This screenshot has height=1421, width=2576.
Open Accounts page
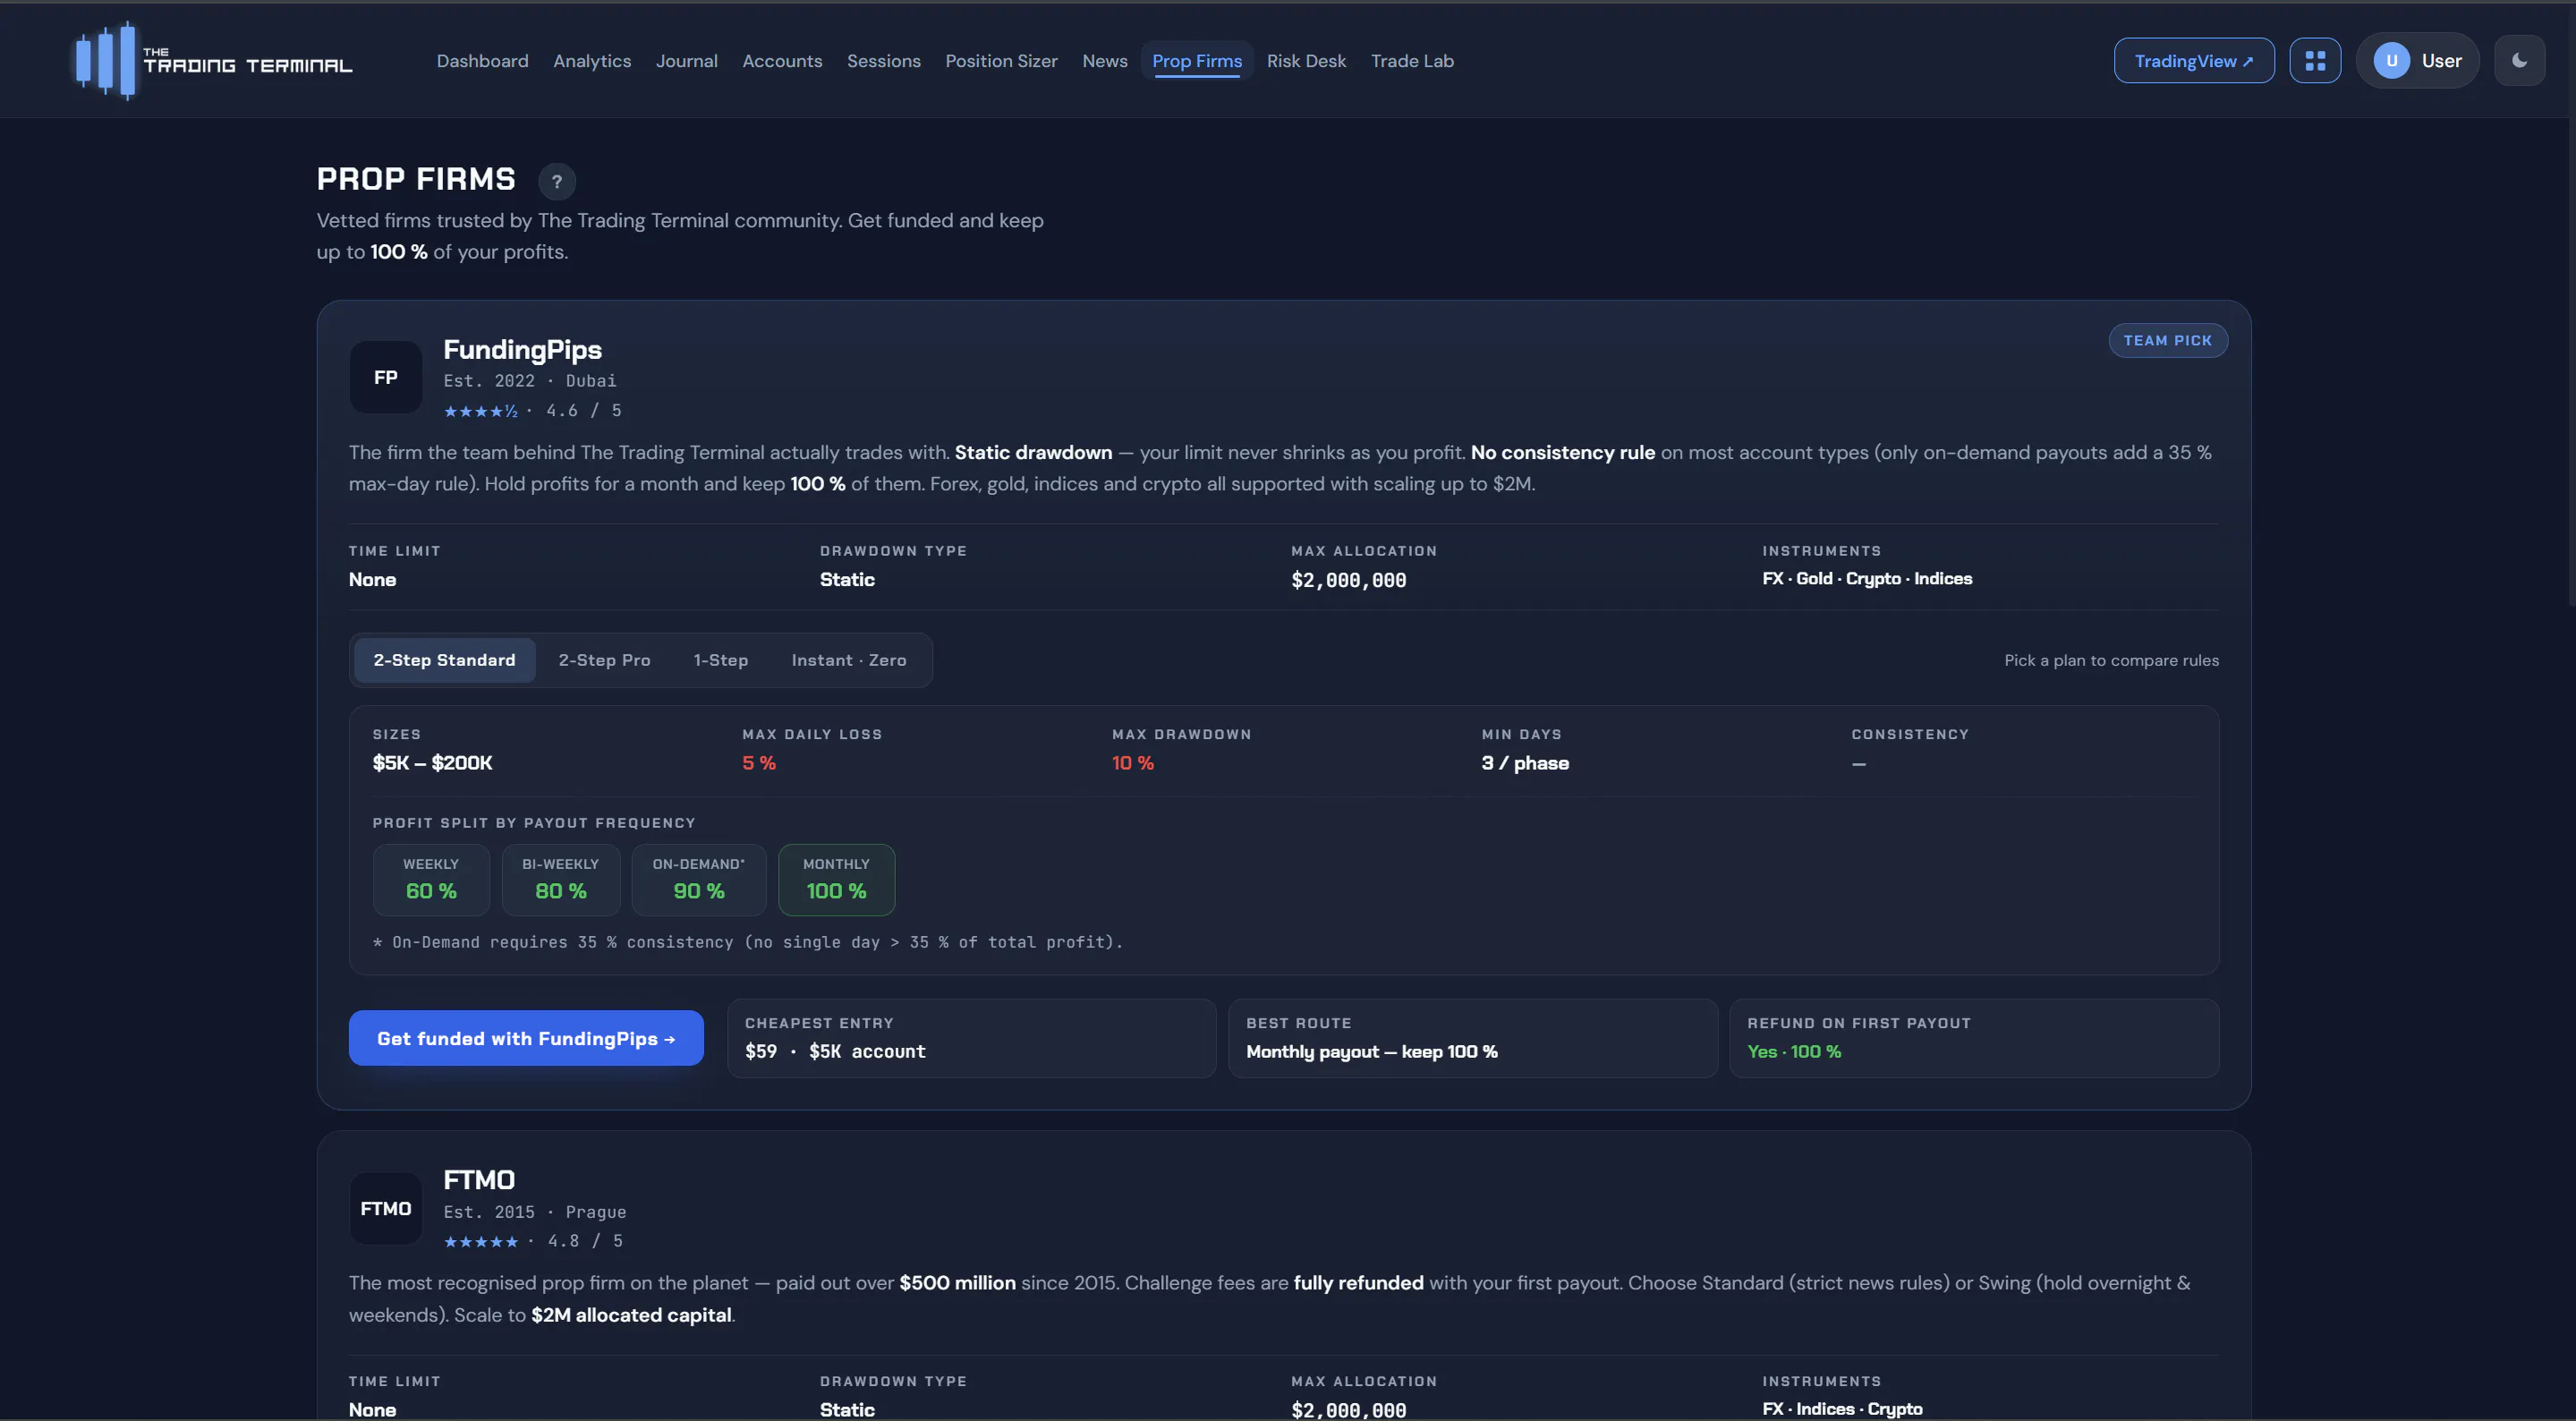coord(782,61)
